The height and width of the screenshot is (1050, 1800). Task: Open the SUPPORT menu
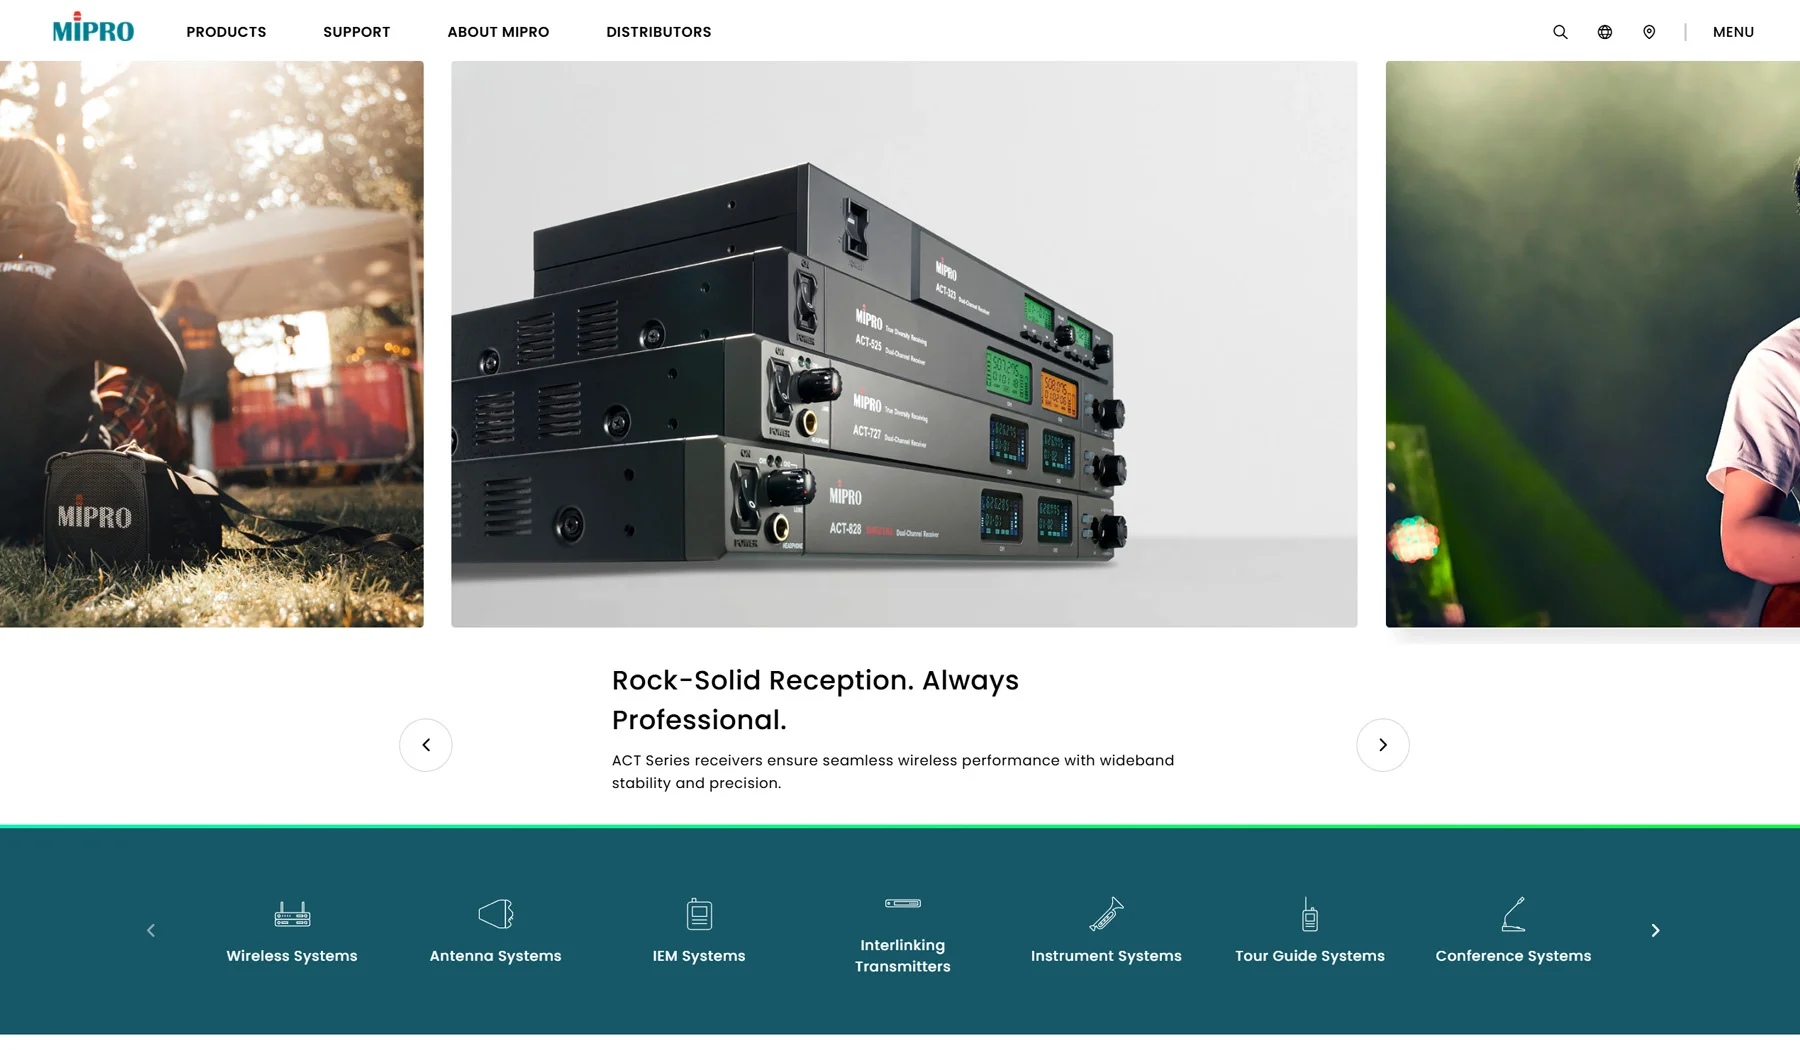[356, 32]
